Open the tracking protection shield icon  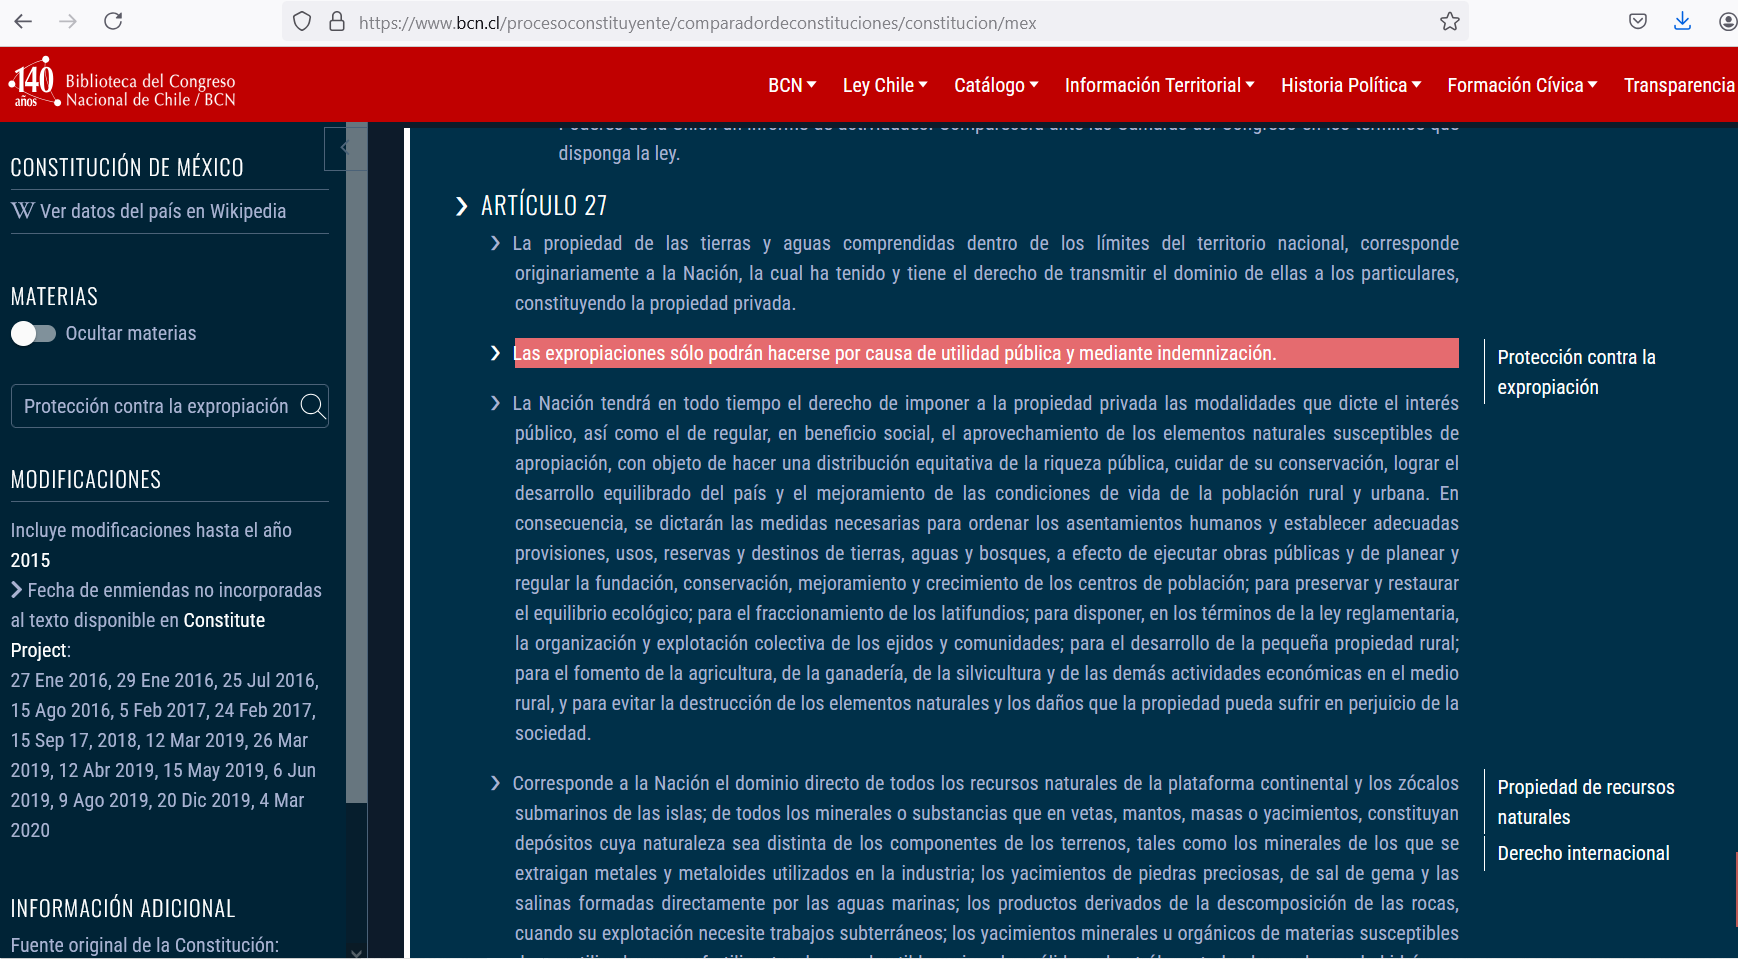pos(302,21)
